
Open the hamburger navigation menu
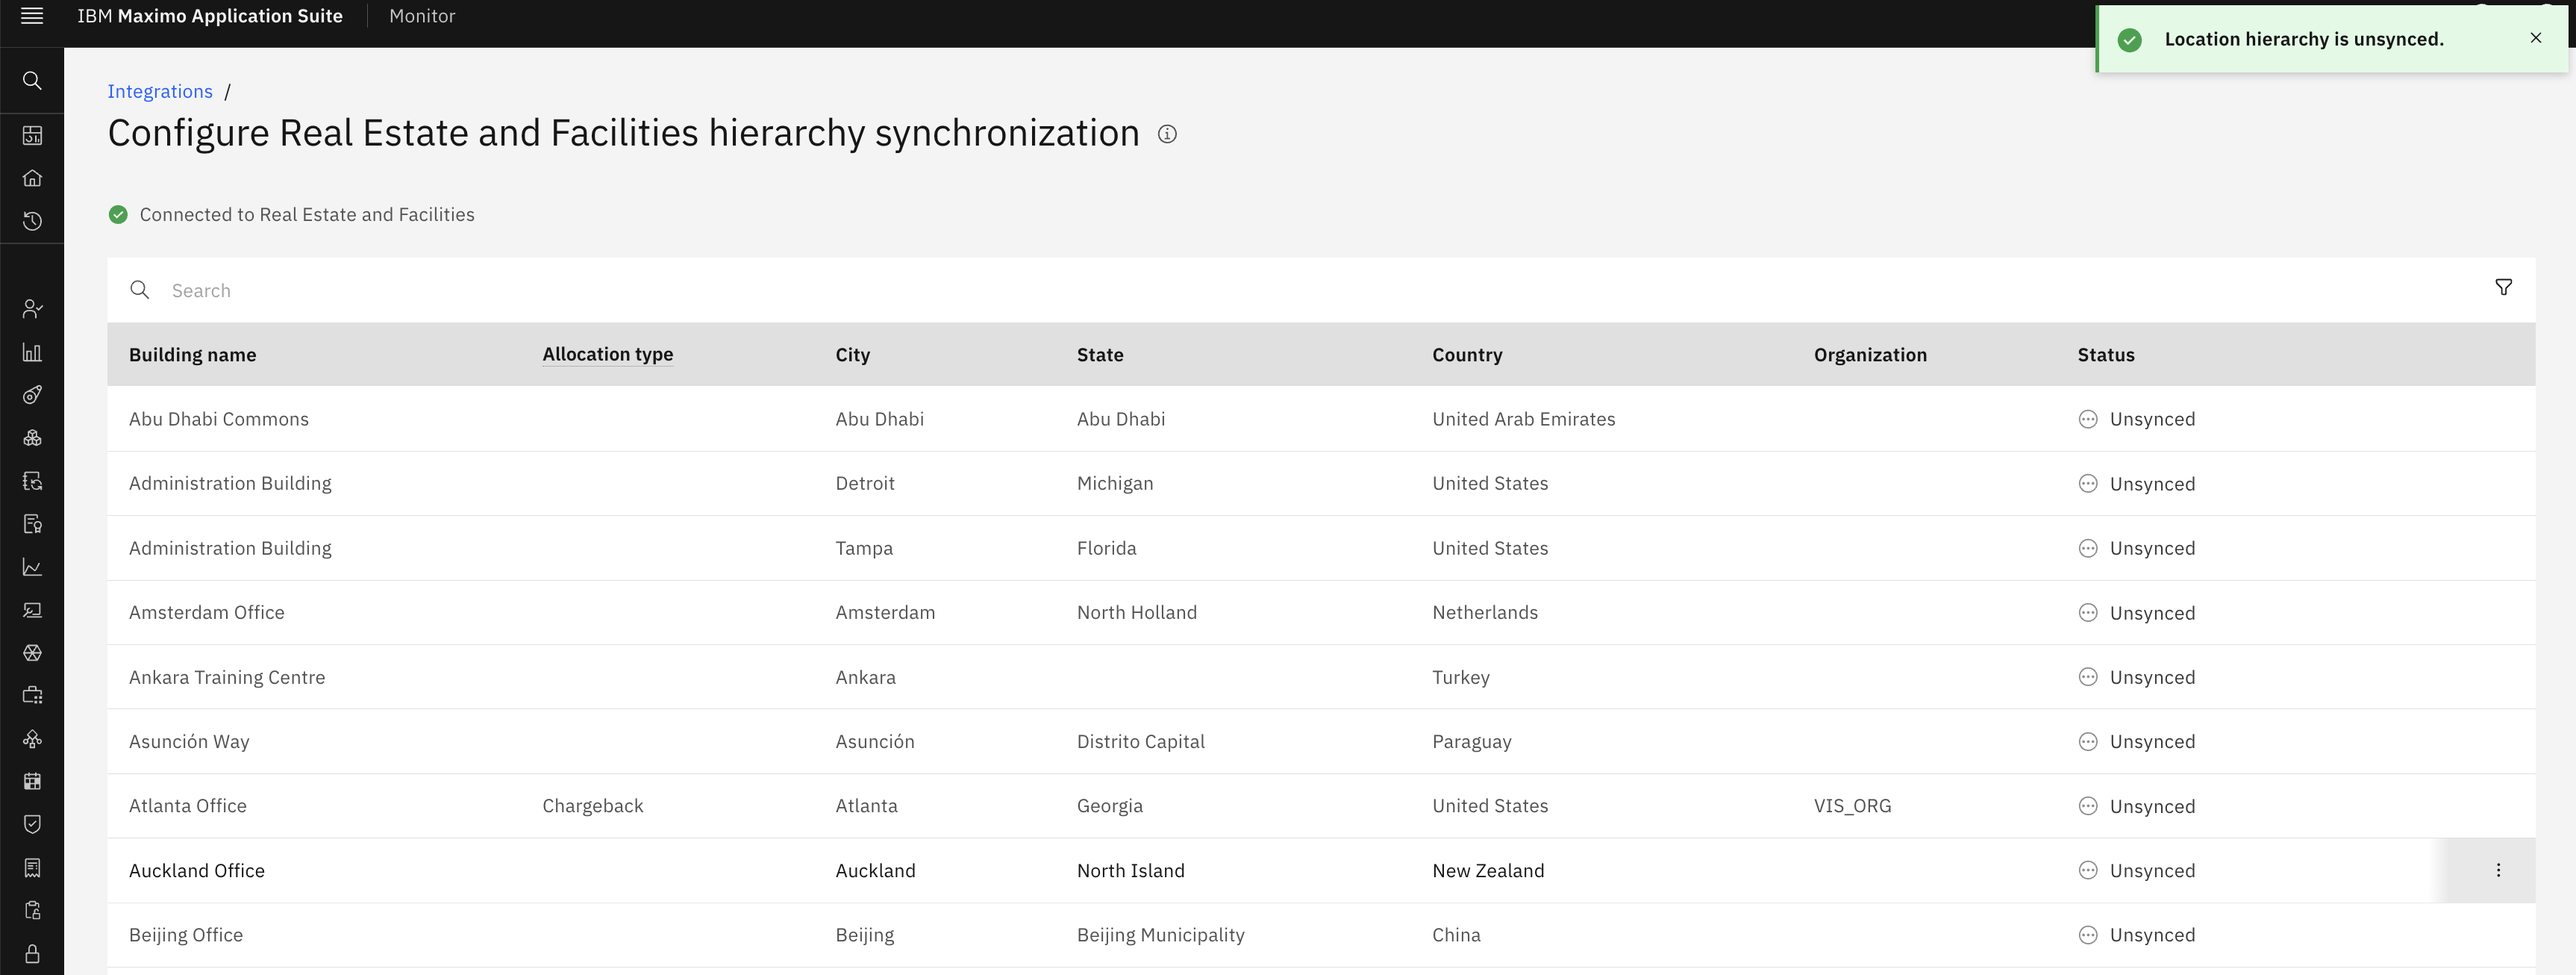click(32, 16)
